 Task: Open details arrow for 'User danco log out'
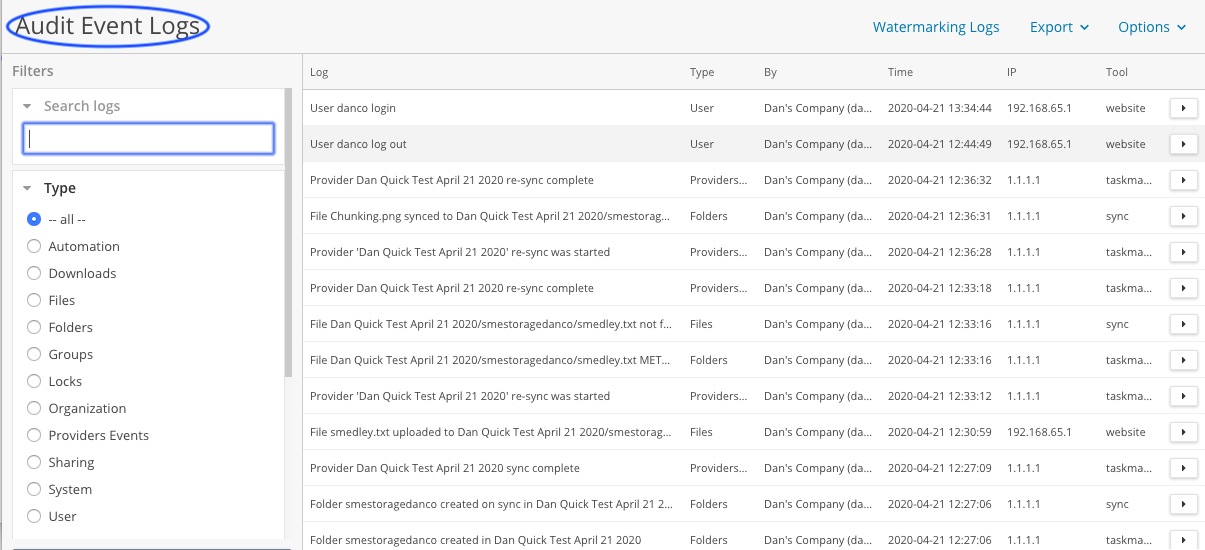click(x=1183, y=144)
